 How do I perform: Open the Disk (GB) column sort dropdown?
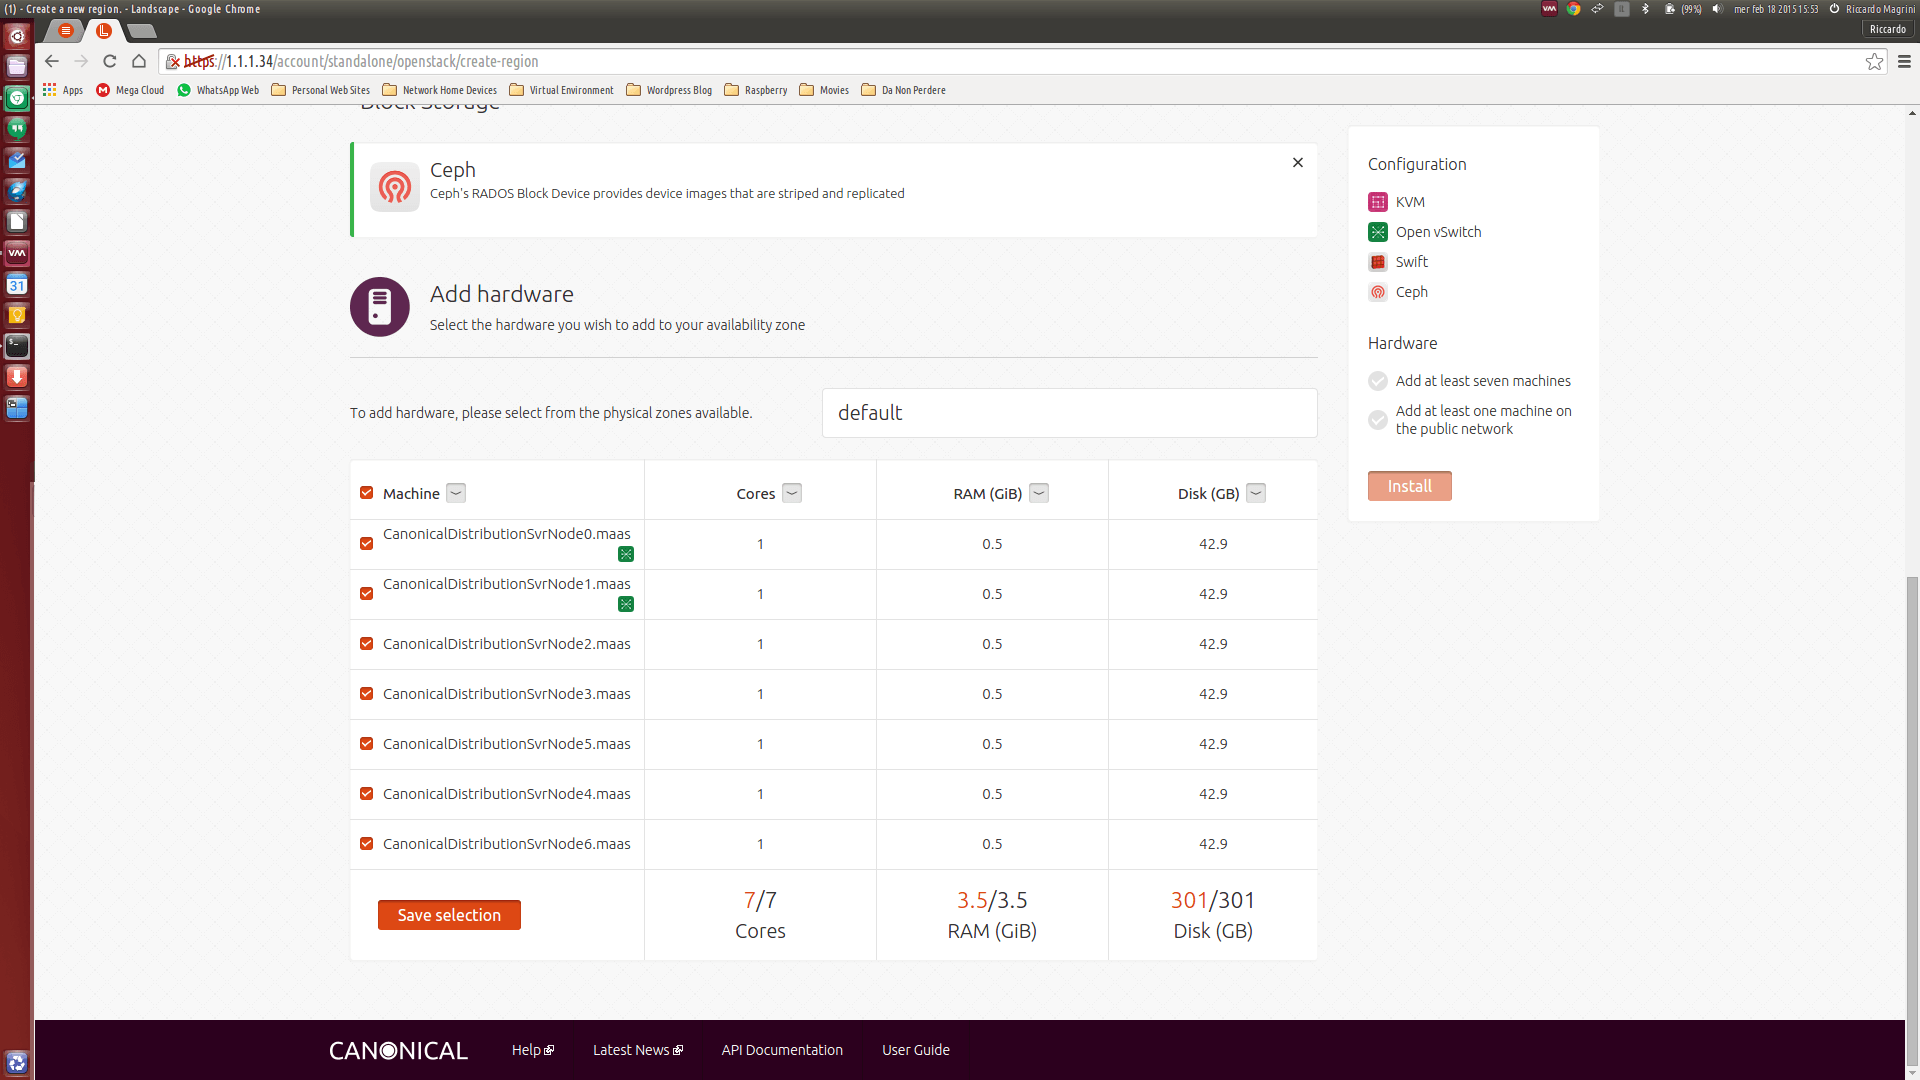coord(1256,493)
